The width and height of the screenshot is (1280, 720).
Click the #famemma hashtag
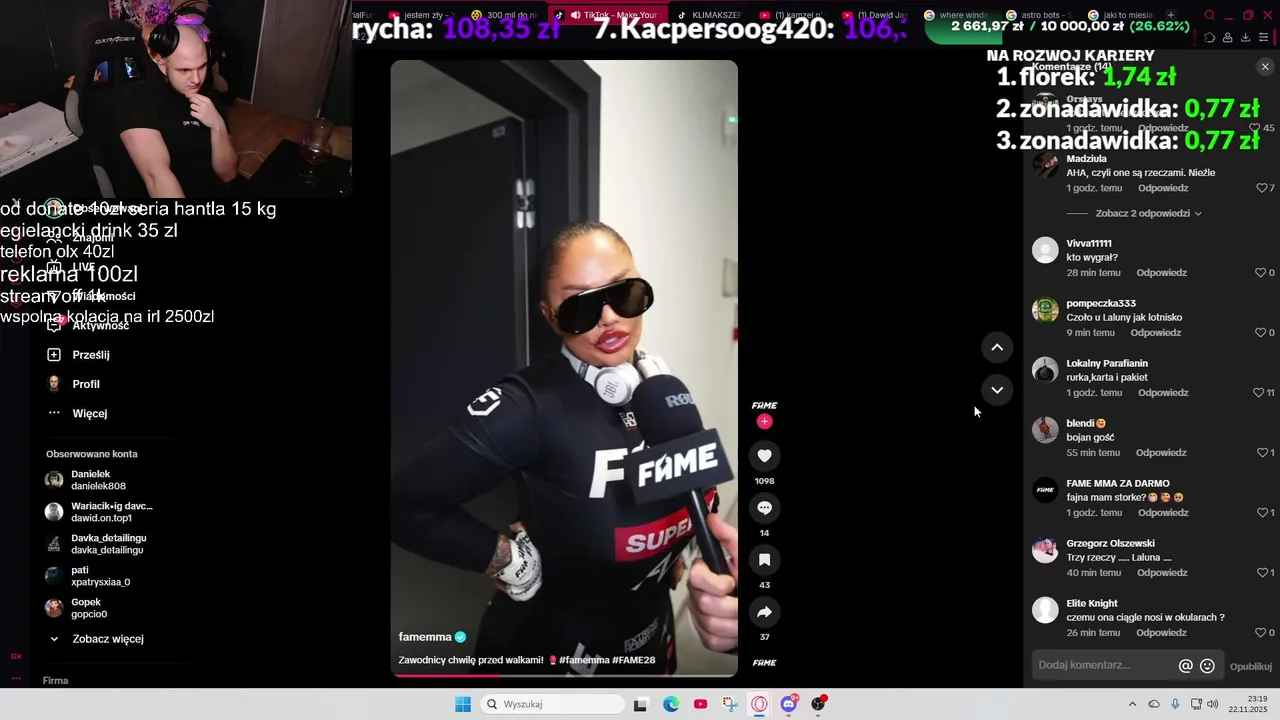pos(584,660)
